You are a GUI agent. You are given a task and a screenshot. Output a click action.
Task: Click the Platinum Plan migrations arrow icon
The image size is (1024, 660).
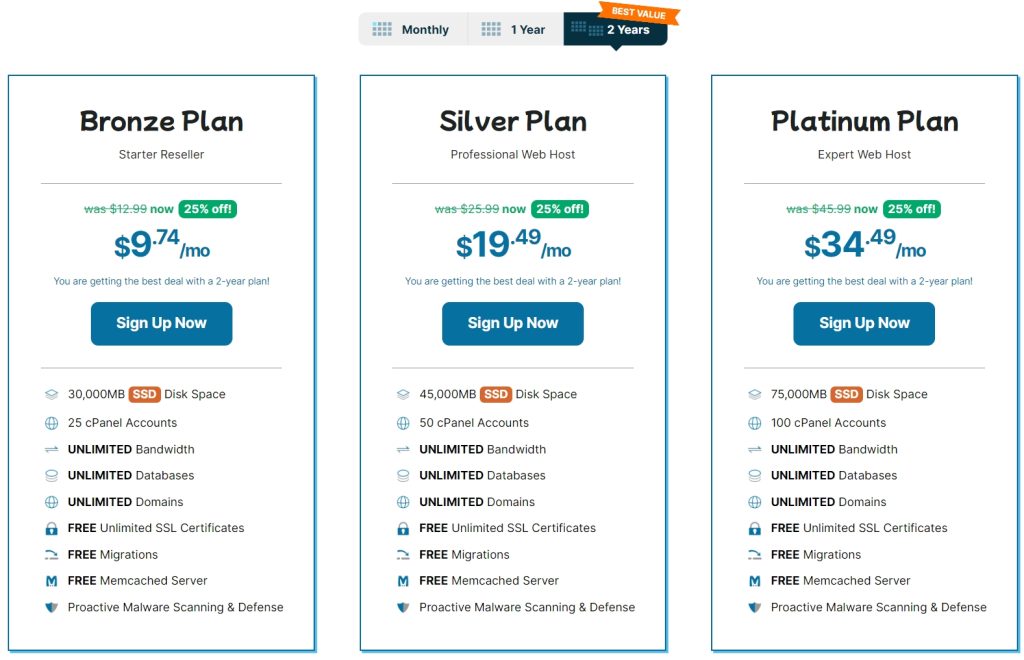tap(755, 554)
